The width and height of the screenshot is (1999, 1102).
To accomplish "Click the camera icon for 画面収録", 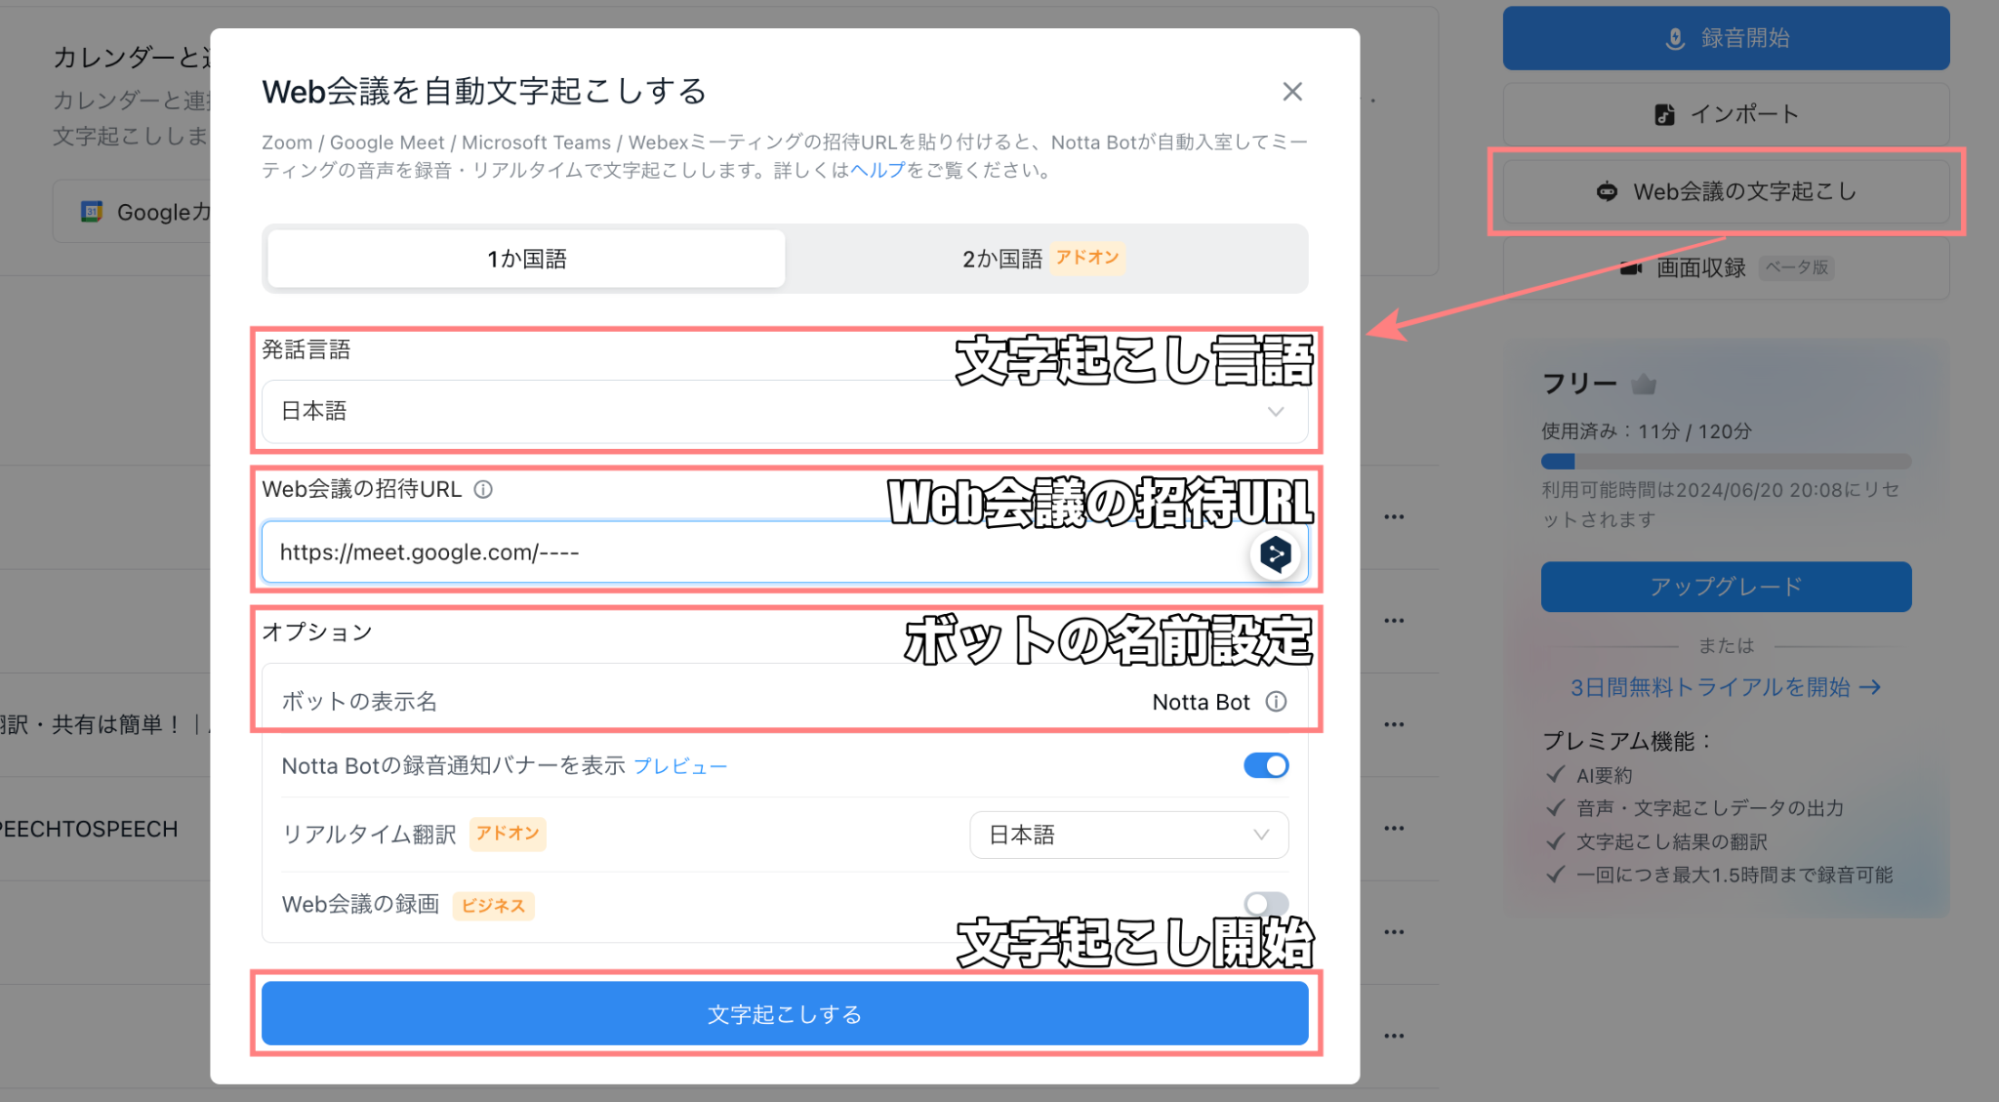I will (x=1631, y=268).
